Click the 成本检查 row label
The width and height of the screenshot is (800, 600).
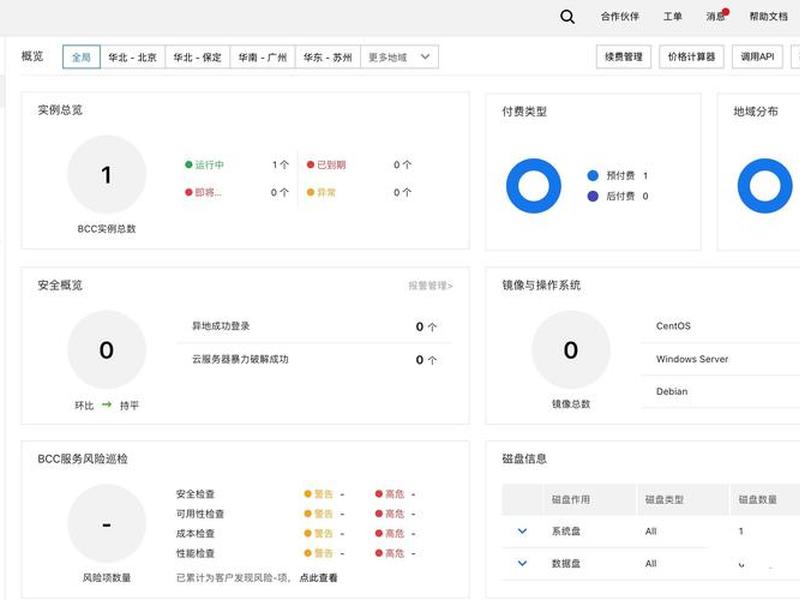pyautogui.click(x=195, y=533)
